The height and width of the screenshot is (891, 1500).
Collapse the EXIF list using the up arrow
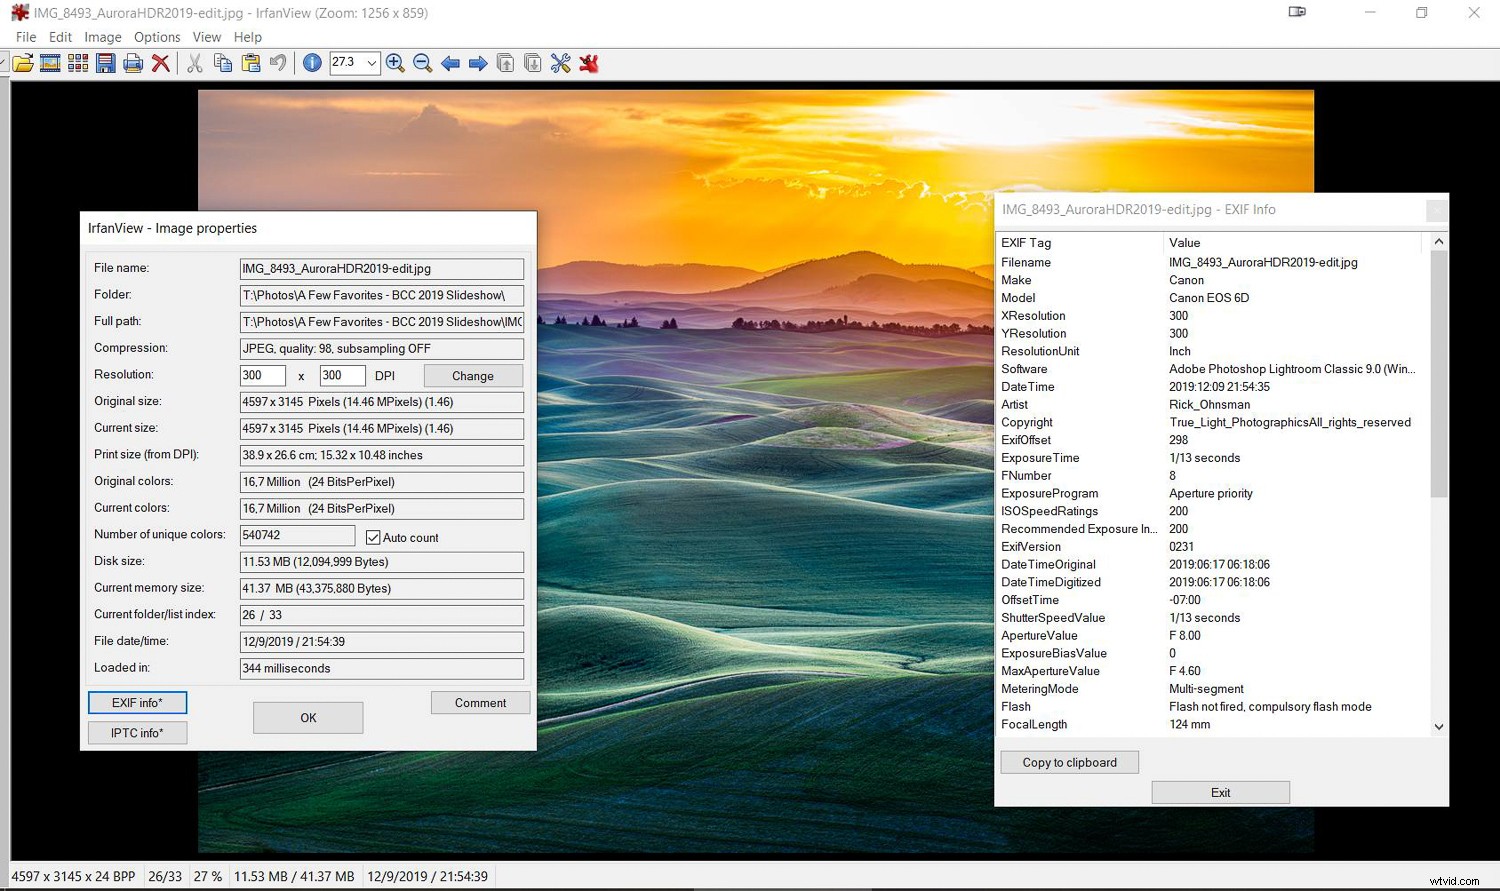pos(1438,241)
